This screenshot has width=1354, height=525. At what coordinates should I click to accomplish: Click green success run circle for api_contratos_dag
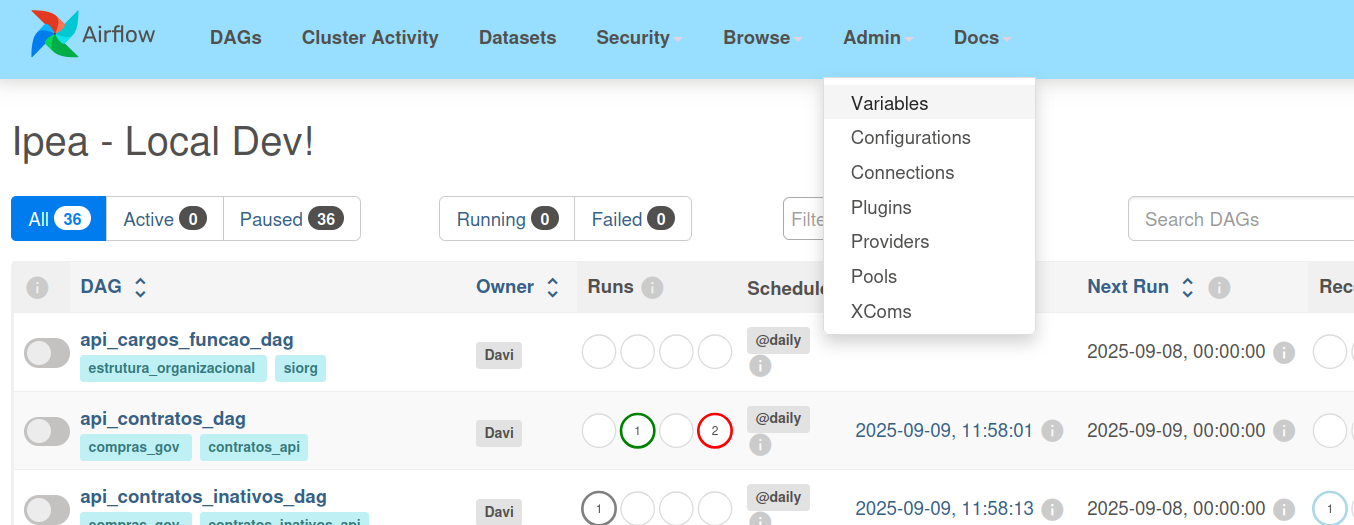point(637,431)
